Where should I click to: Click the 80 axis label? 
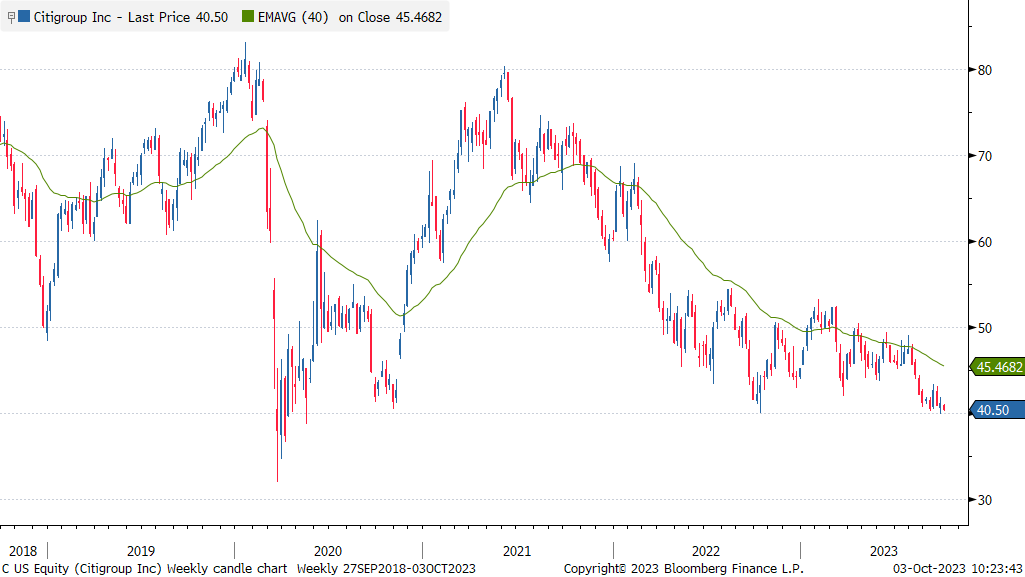coord(984,70)
